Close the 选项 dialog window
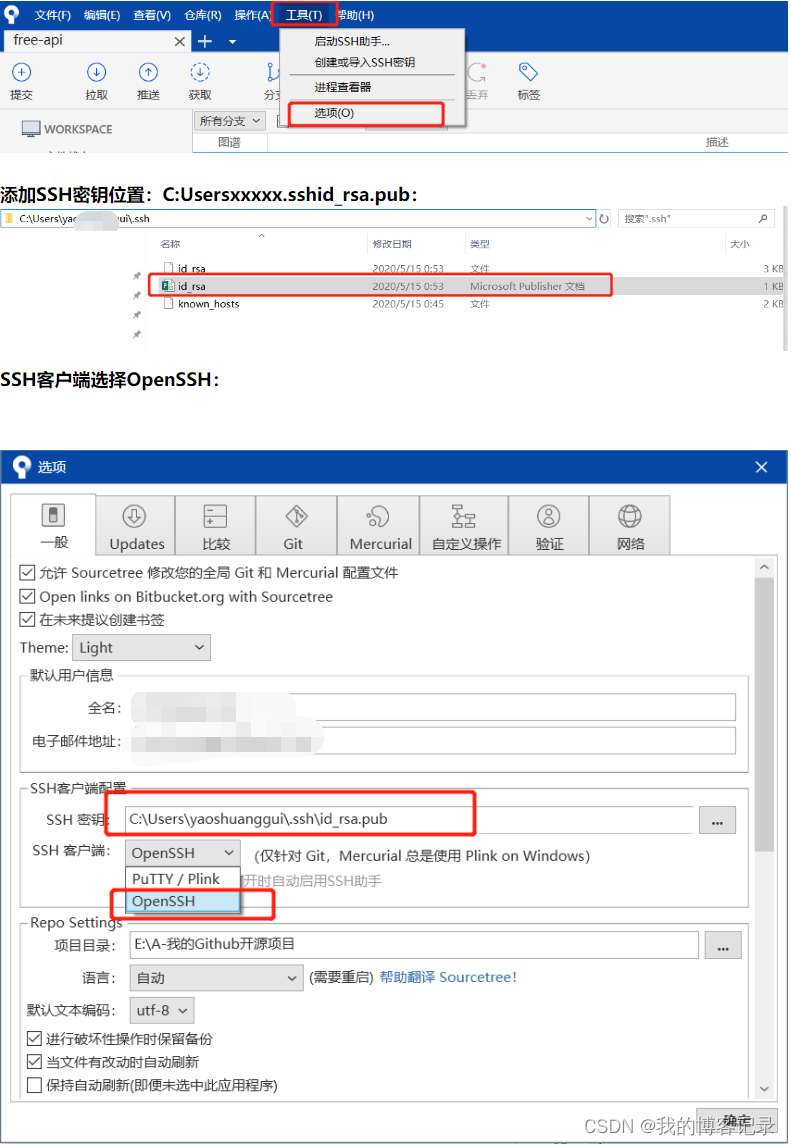Screen dimensions: 791x1145 (761, 467)
